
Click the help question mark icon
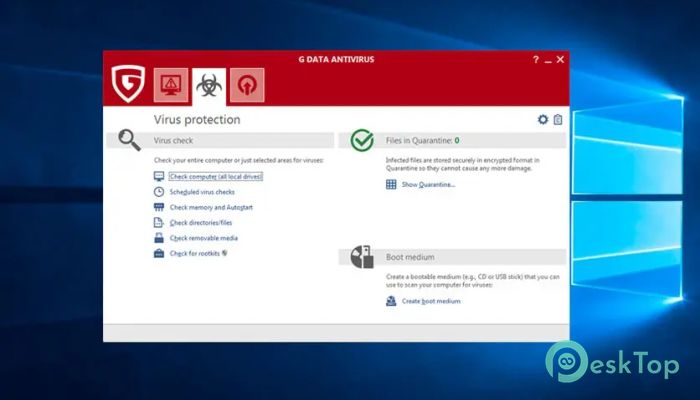click(x=536, y=59)
